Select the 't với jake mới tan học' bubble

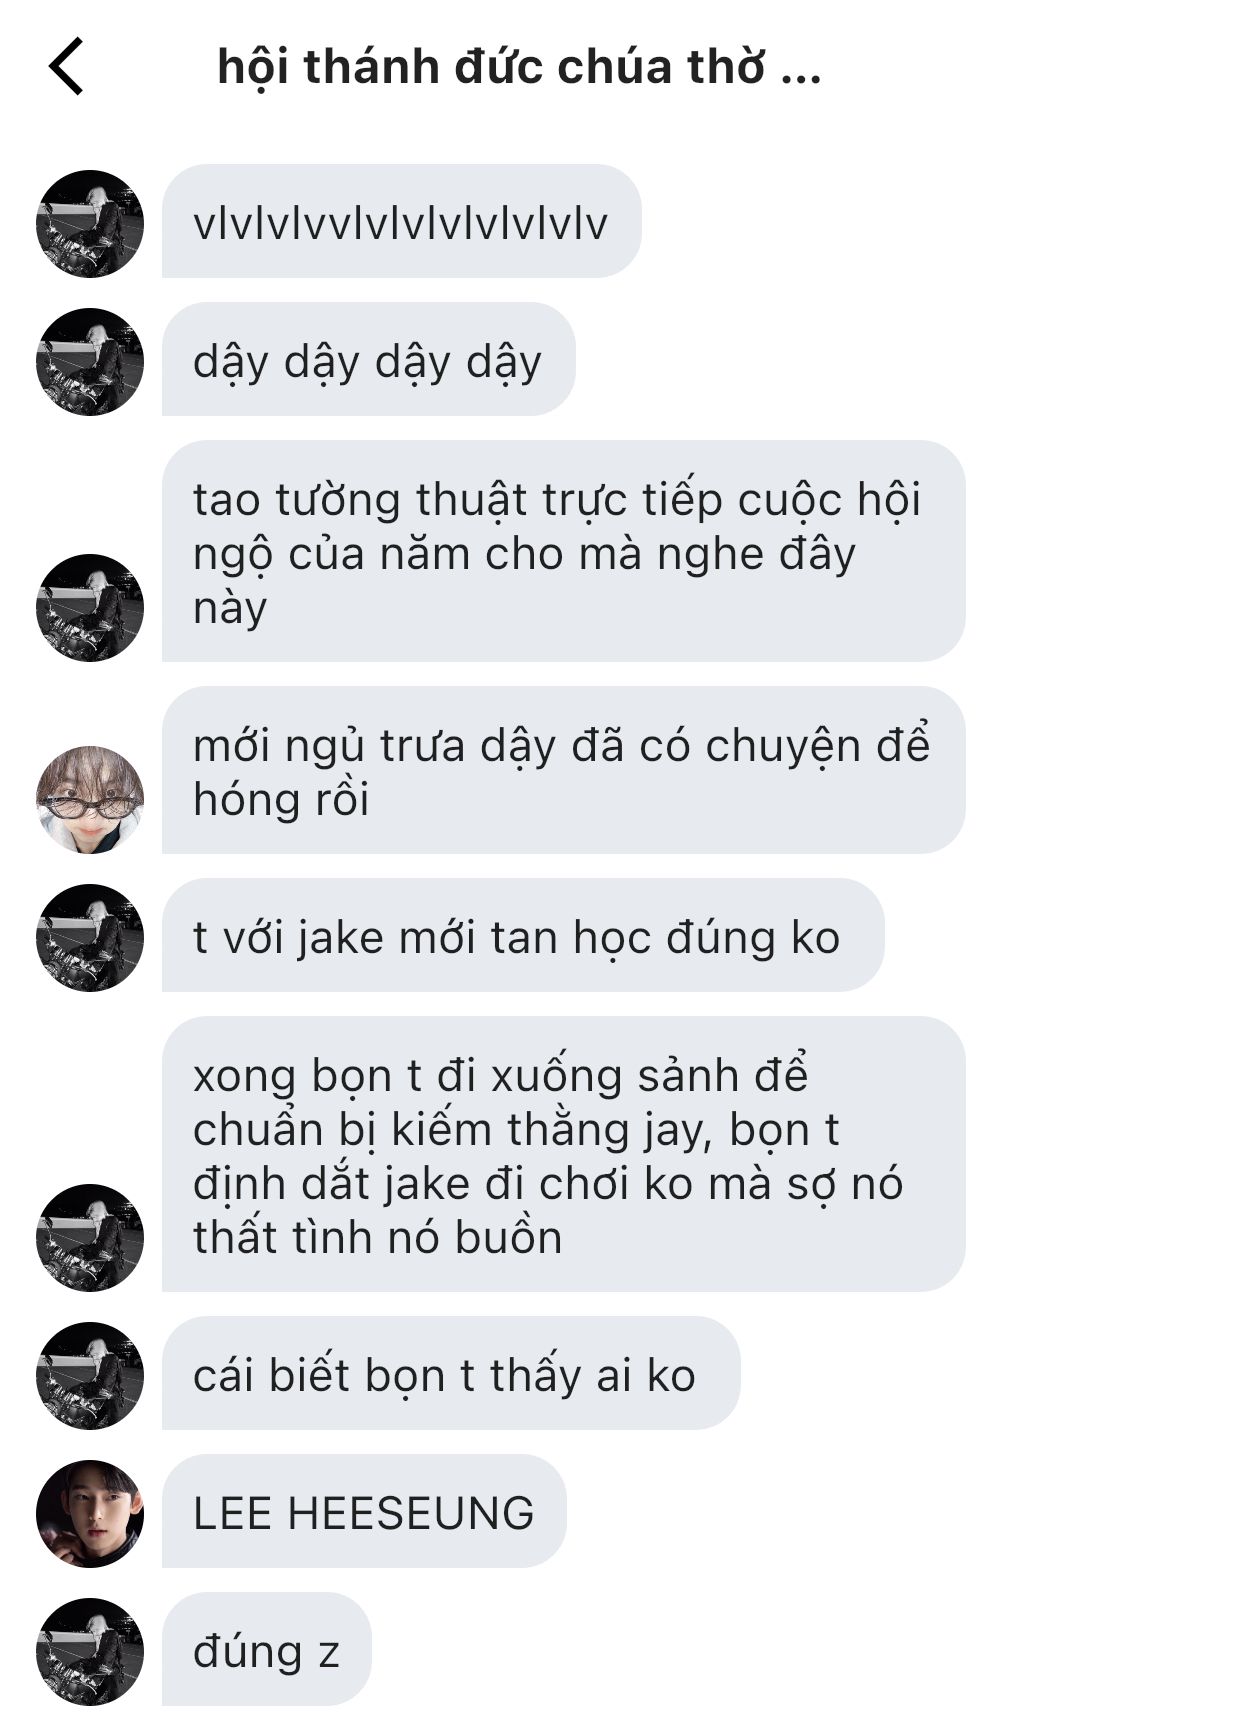point(523,935)
